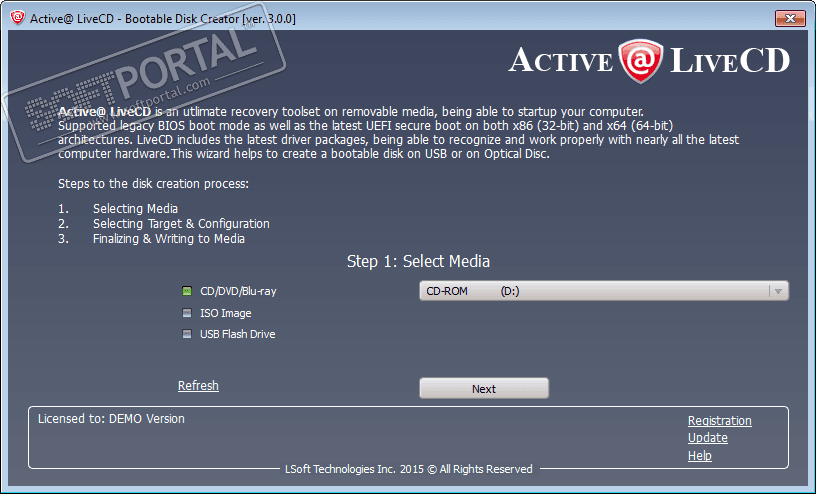Open the CD-ROM (D:) drive dropdown
Viewport: 816px width, 494px height.
[x=604, y=291]
